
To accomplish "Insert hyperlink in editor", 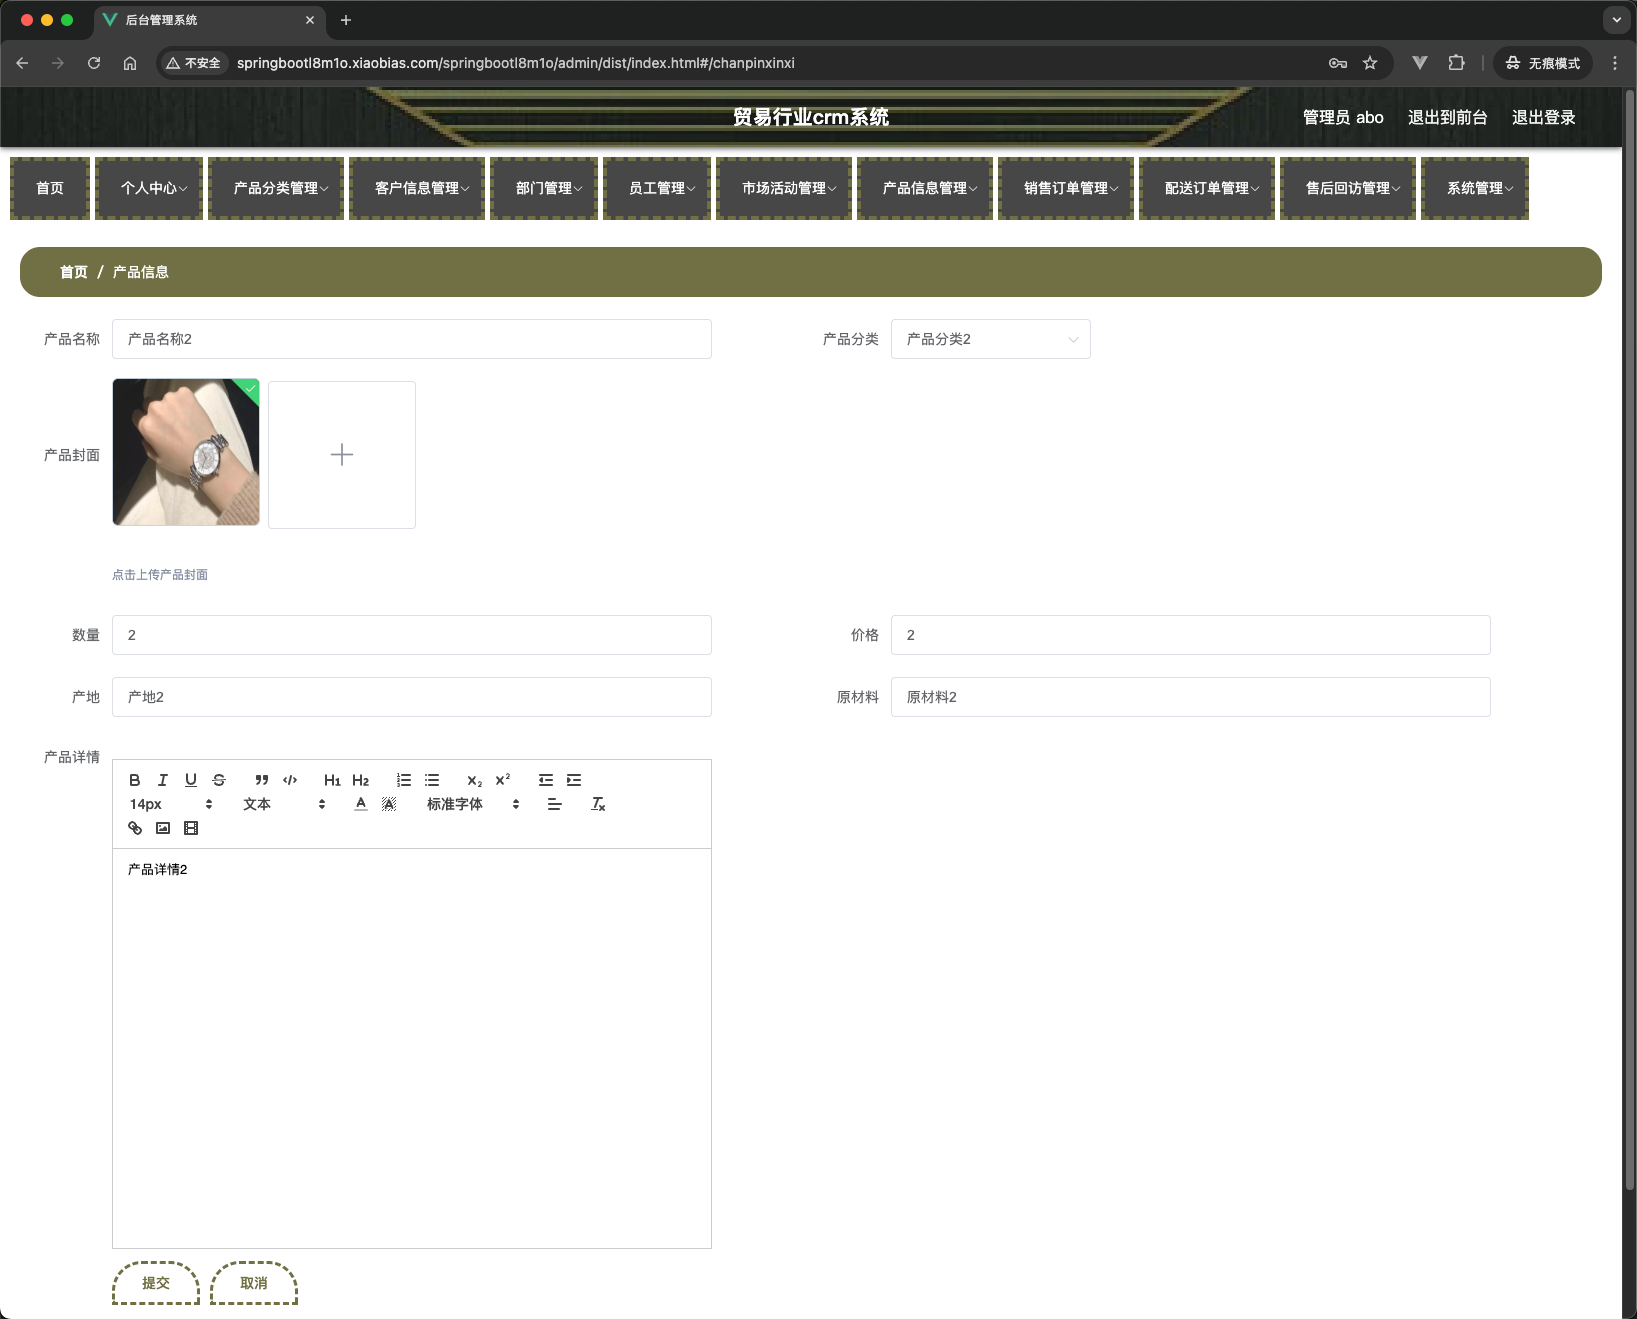I will (x=135, y=828).
